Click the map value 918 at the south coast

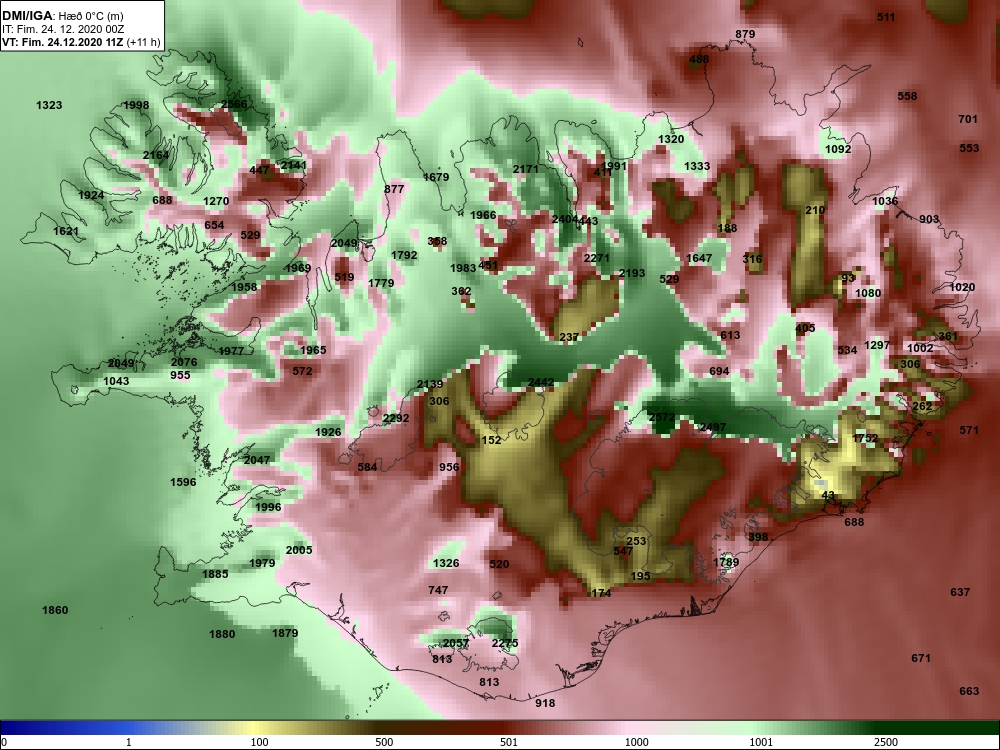click(545, 703)
